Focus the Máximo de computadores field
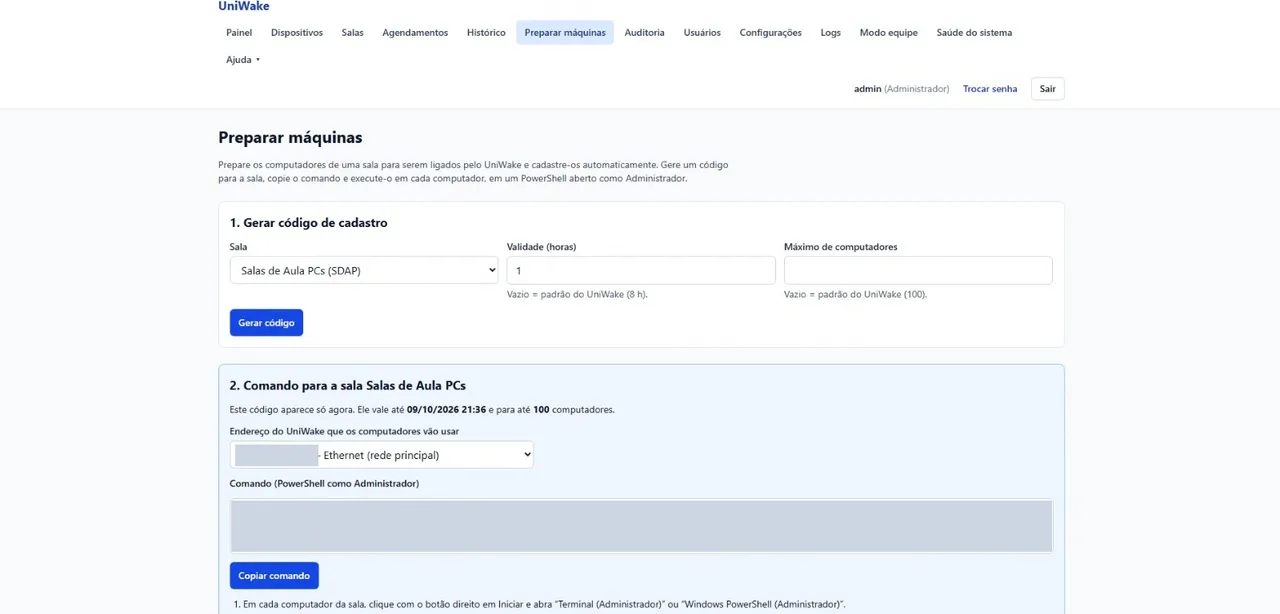1280x614 pixels. click(x=918, y=270)
